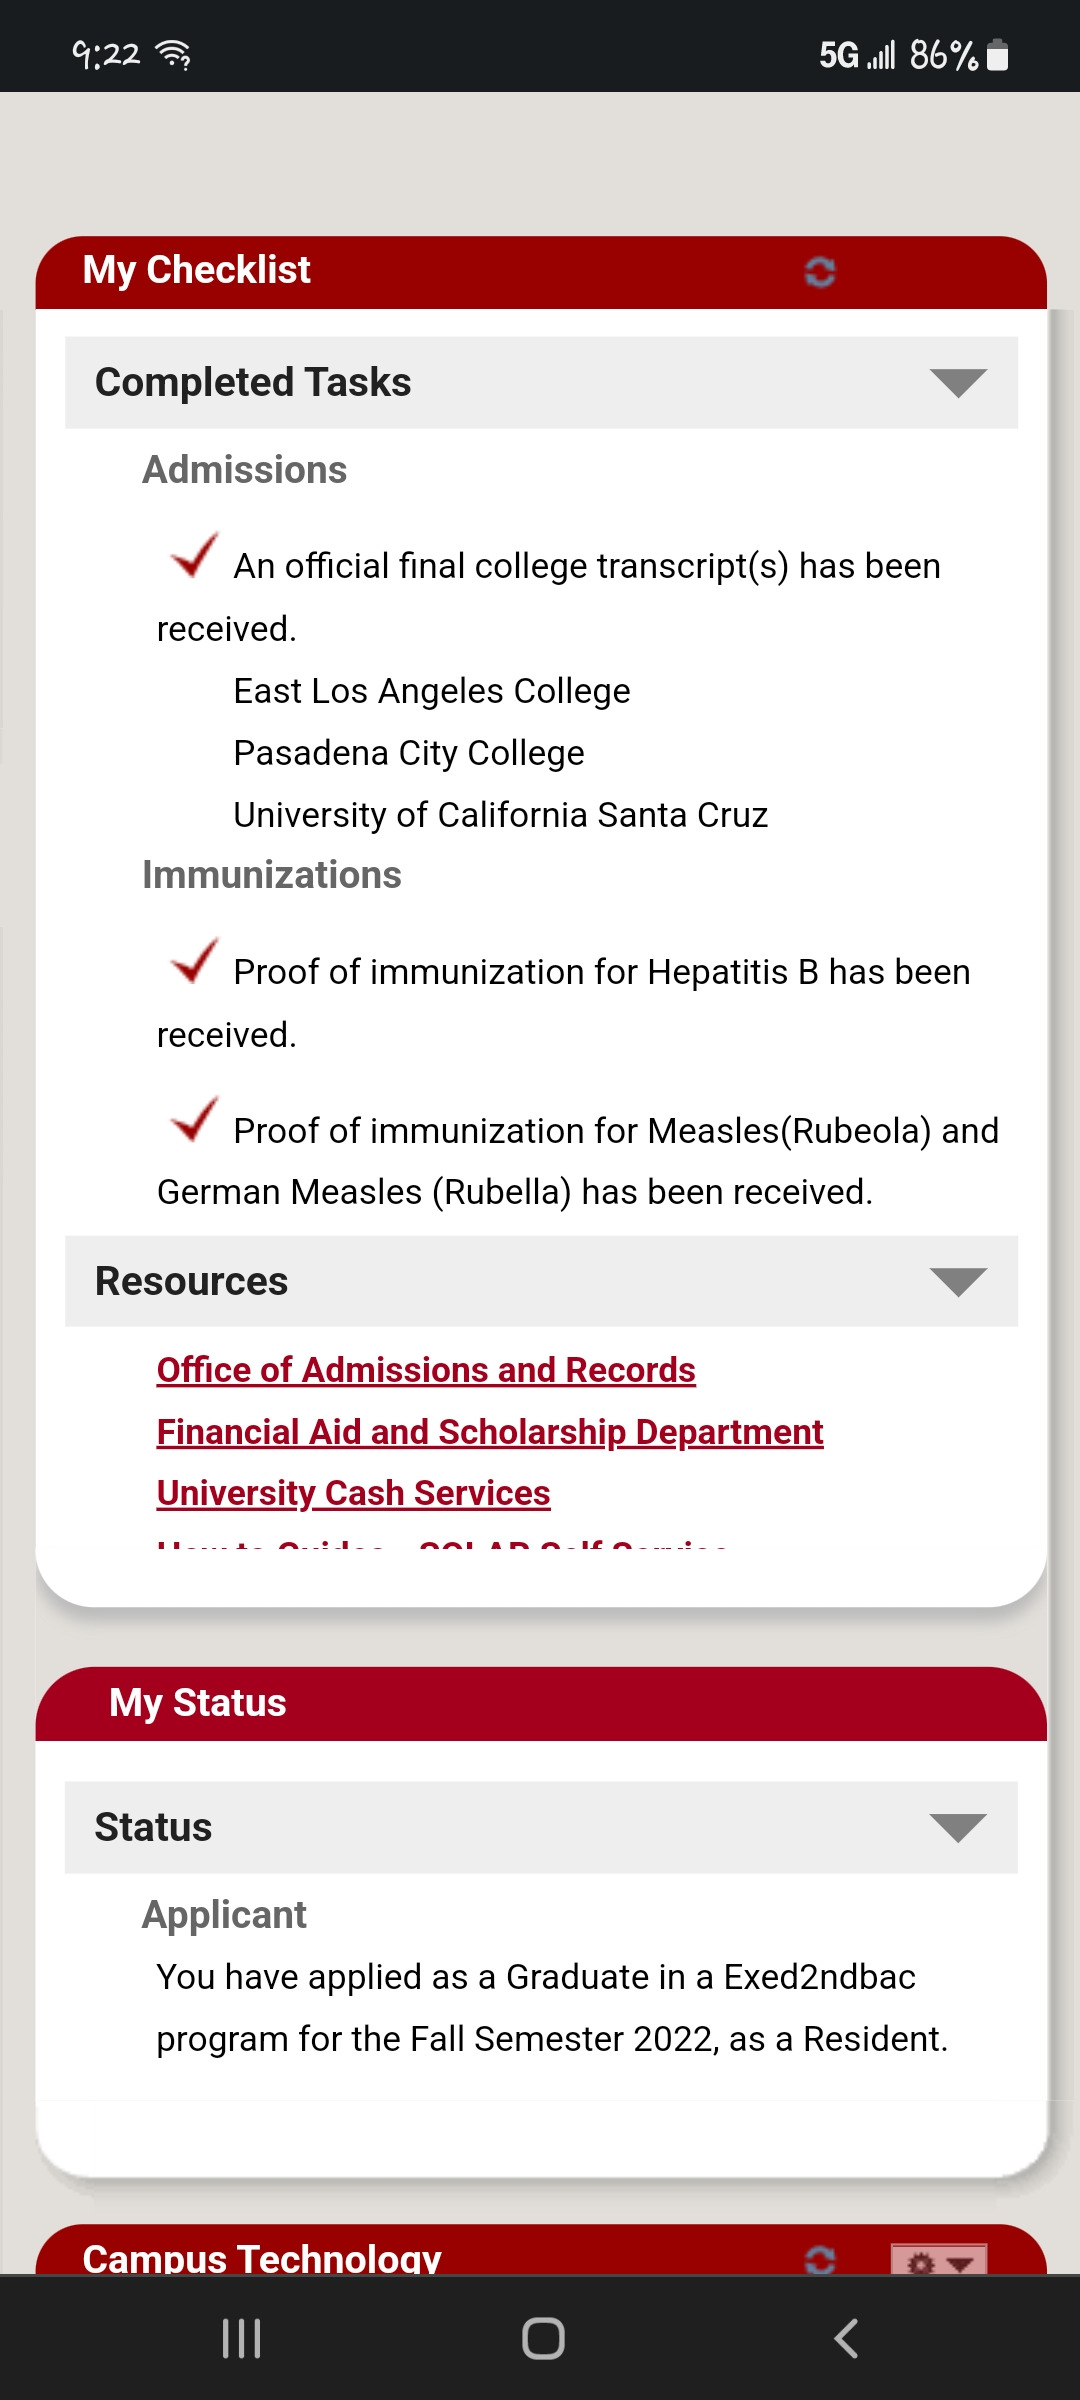Tap the Android home button icon

point(543,2338)
